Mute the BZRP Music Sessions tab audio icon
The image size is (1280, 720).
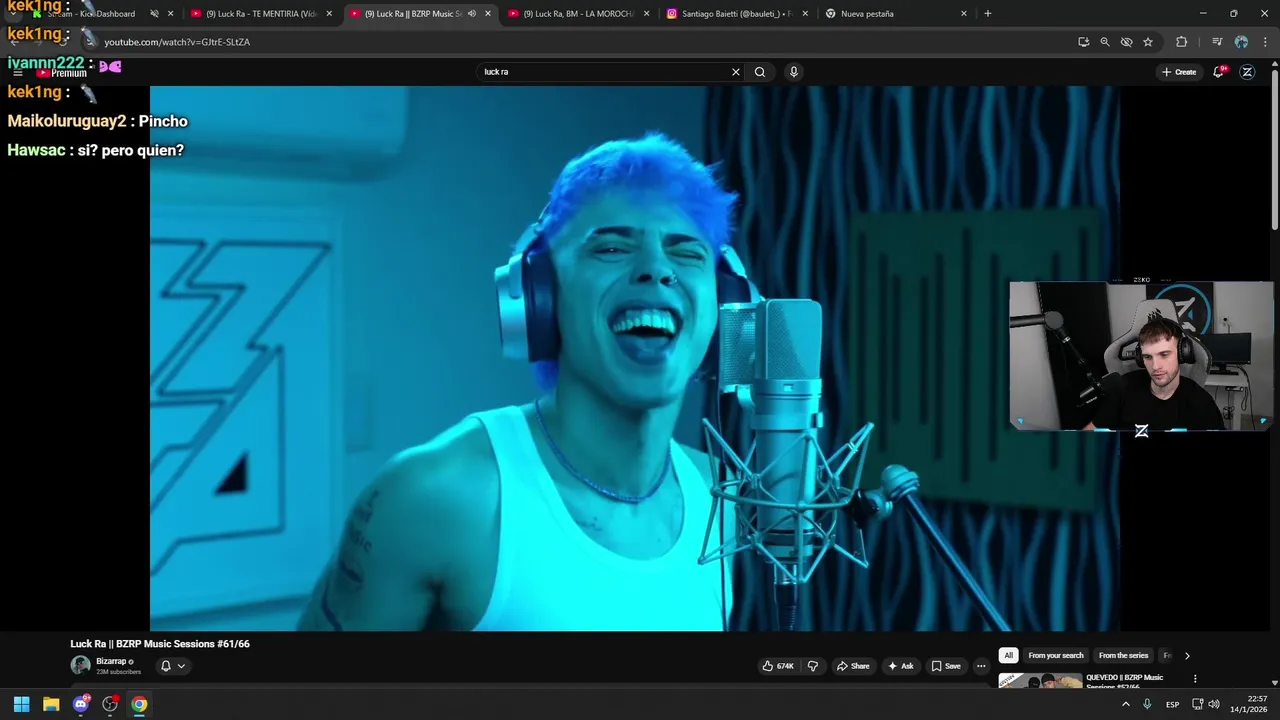pos(472,14)
